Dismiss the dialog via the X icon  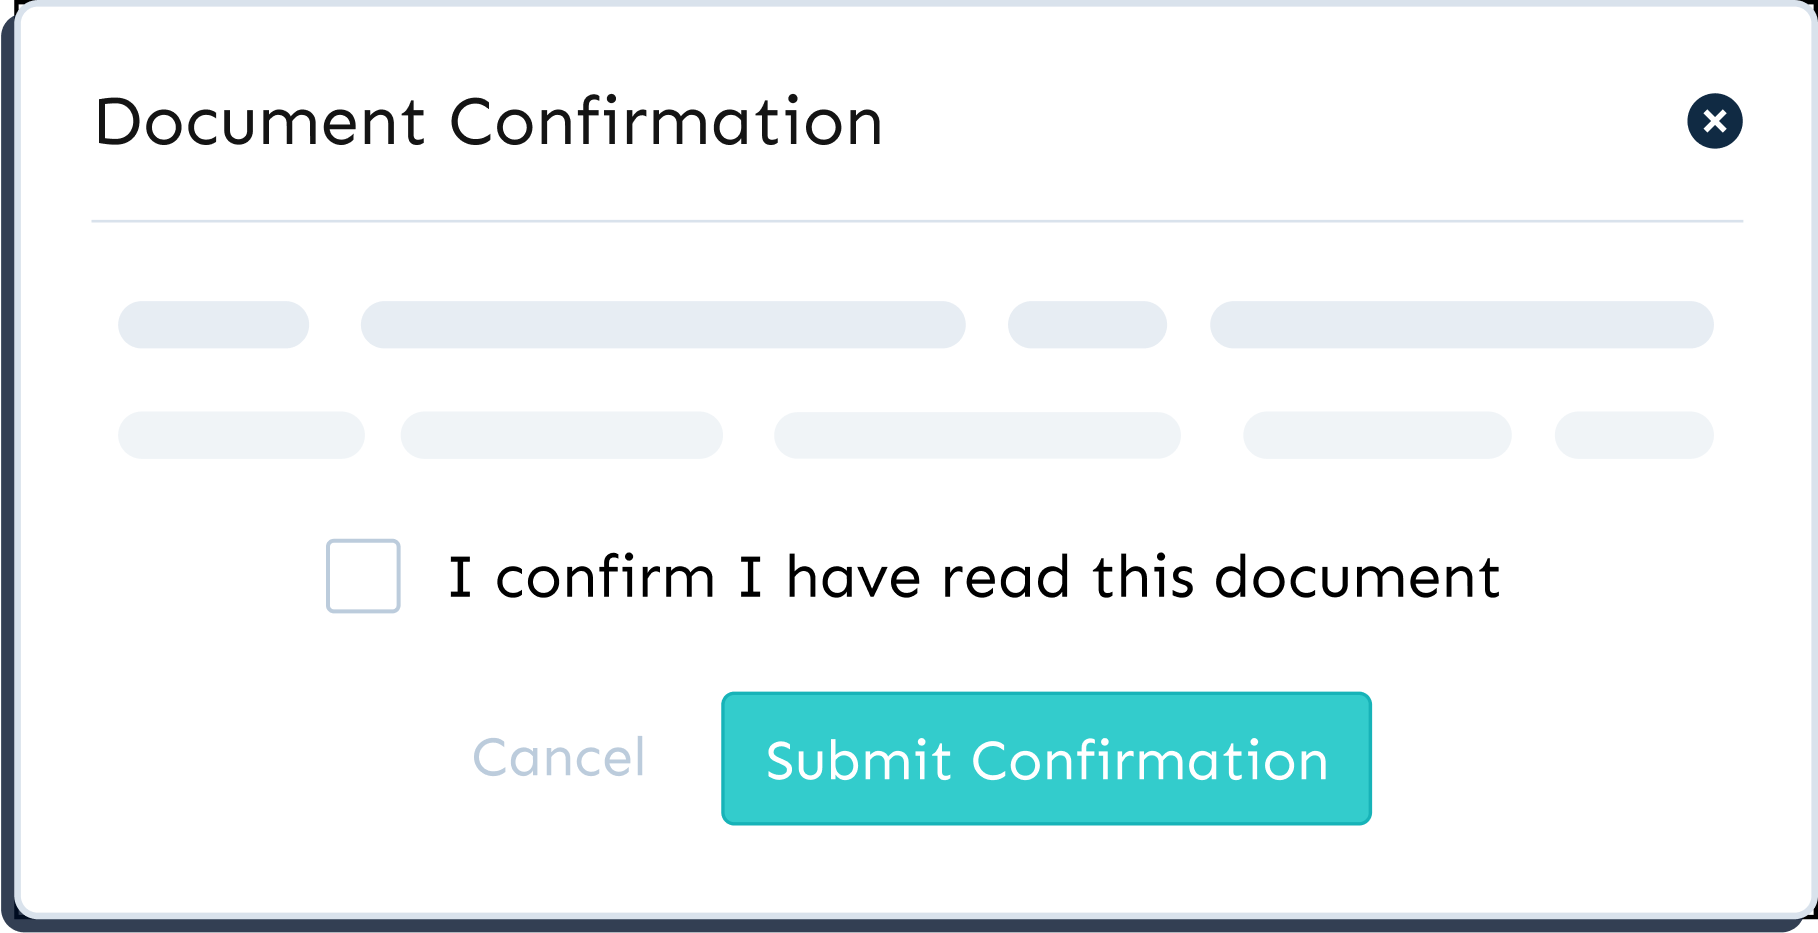coord(1714,122)
